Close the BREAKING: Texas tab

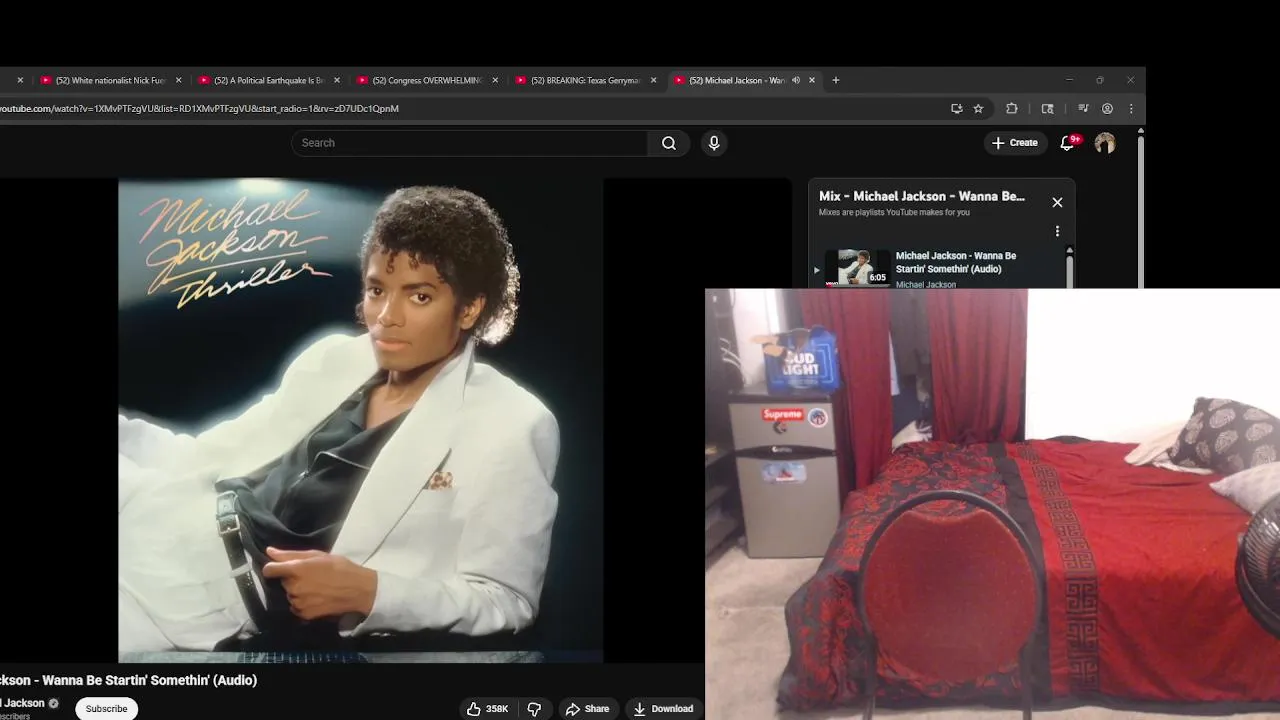(x=653, y=80)
